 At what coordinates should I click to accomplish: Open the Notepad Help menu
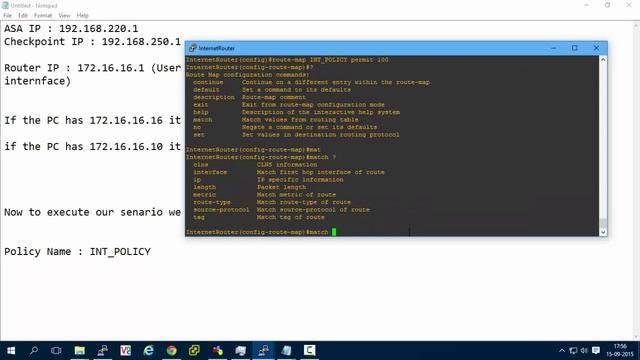pyautogui.click(x=82, y=16)
